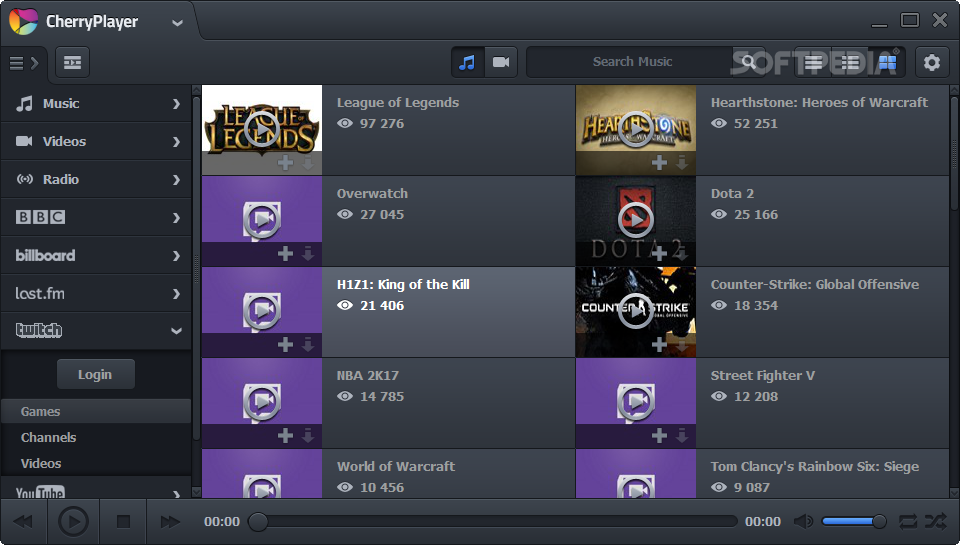The image size is (960, 545).
Task: Click the twitch Login button
Action: (x=96, y=374)
